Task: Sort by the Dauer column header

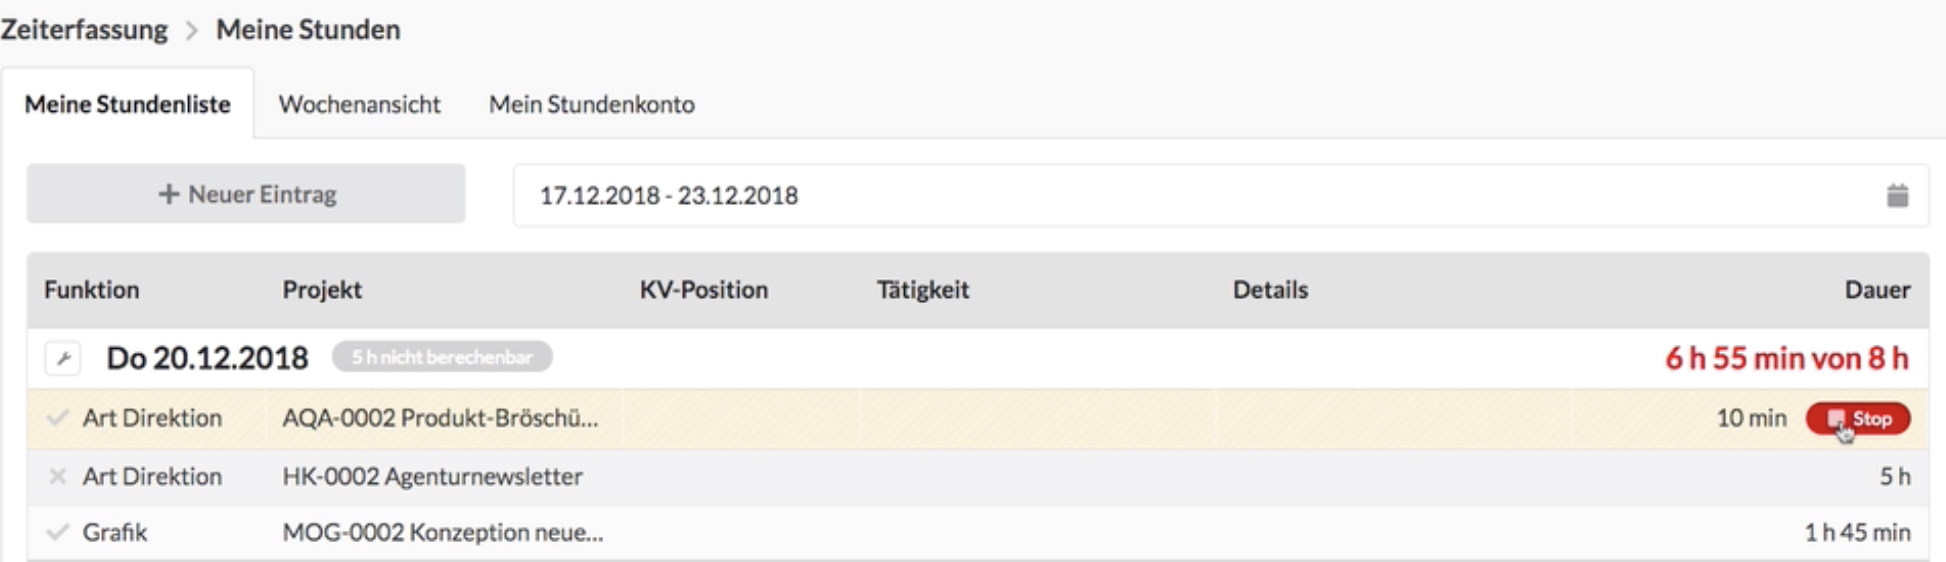Action: click(1877, 290)
